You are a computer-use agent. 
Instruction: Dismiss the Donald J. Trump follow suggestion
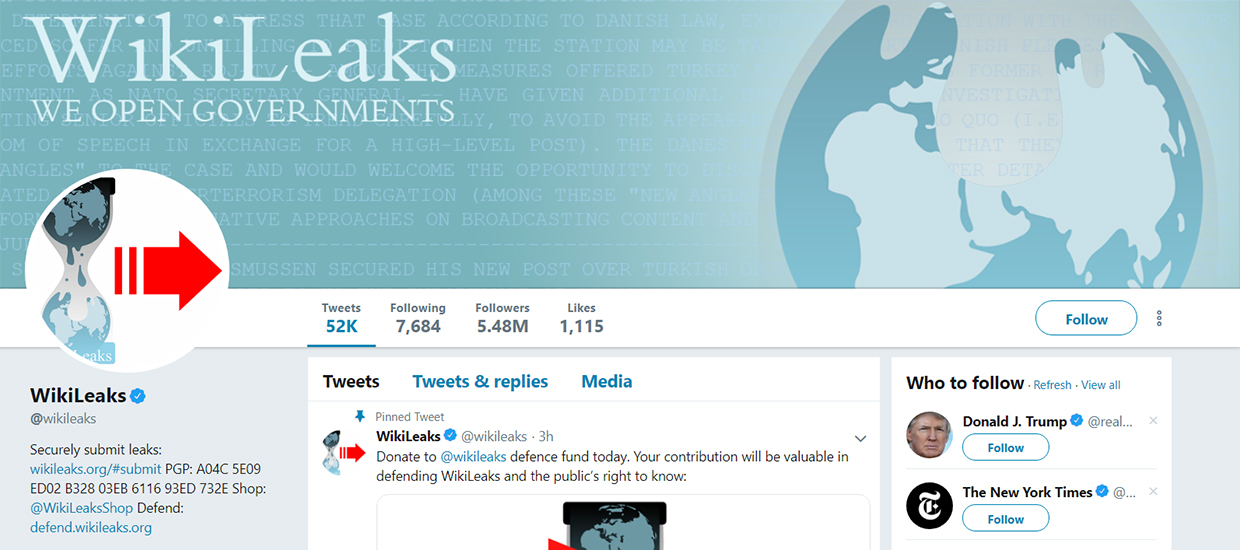click(x=1153, y=421)
